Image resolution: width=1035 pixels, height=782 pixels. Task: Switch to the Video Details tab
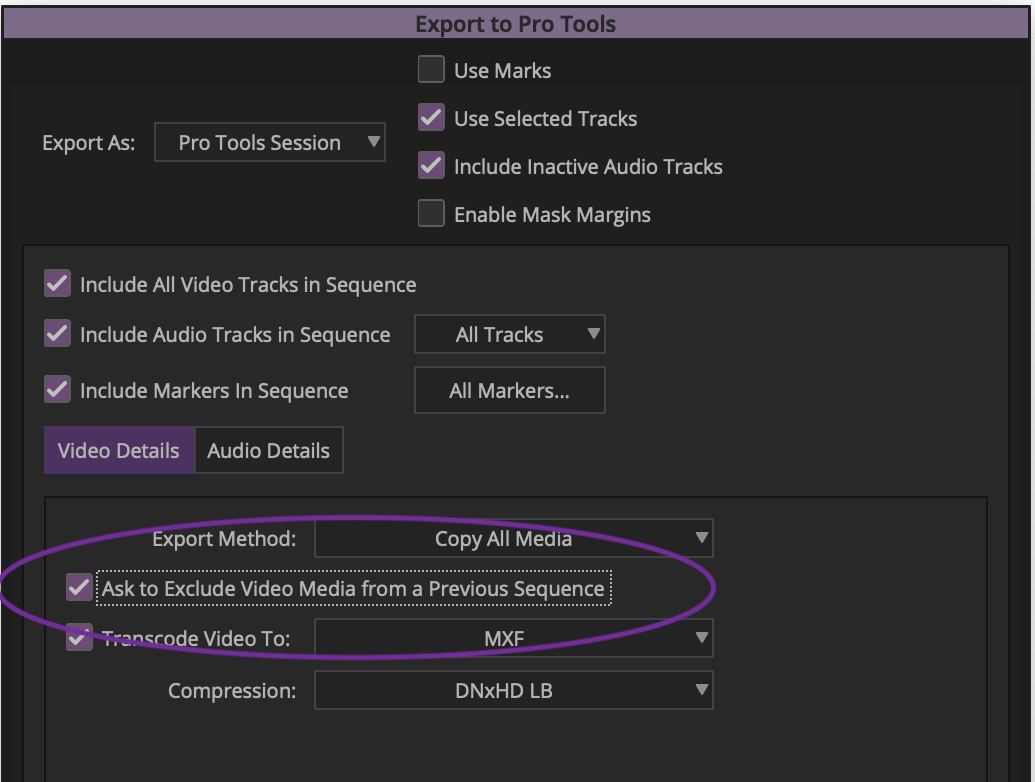pyautogui.click(x=118, y=450)
